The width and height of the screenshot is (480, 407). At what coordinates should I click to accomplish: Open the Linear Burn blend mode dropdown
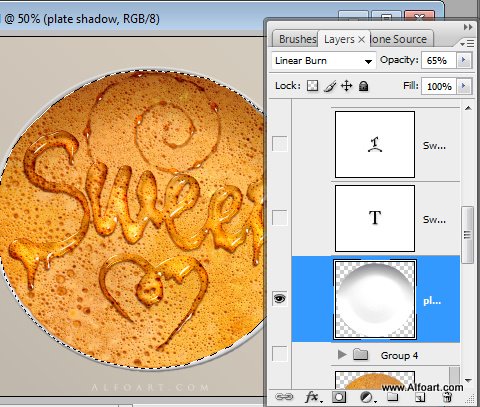coord(324,61)
